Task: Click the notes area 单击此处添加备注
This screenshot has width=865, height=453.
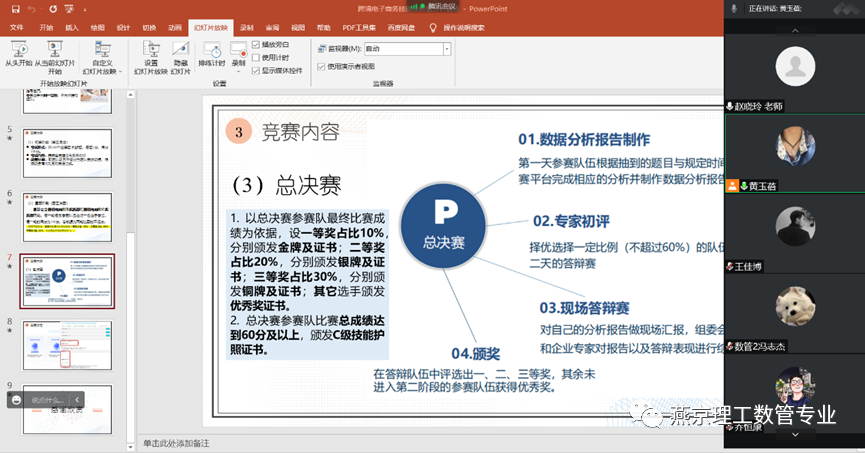Action: [x=400, y=442]
